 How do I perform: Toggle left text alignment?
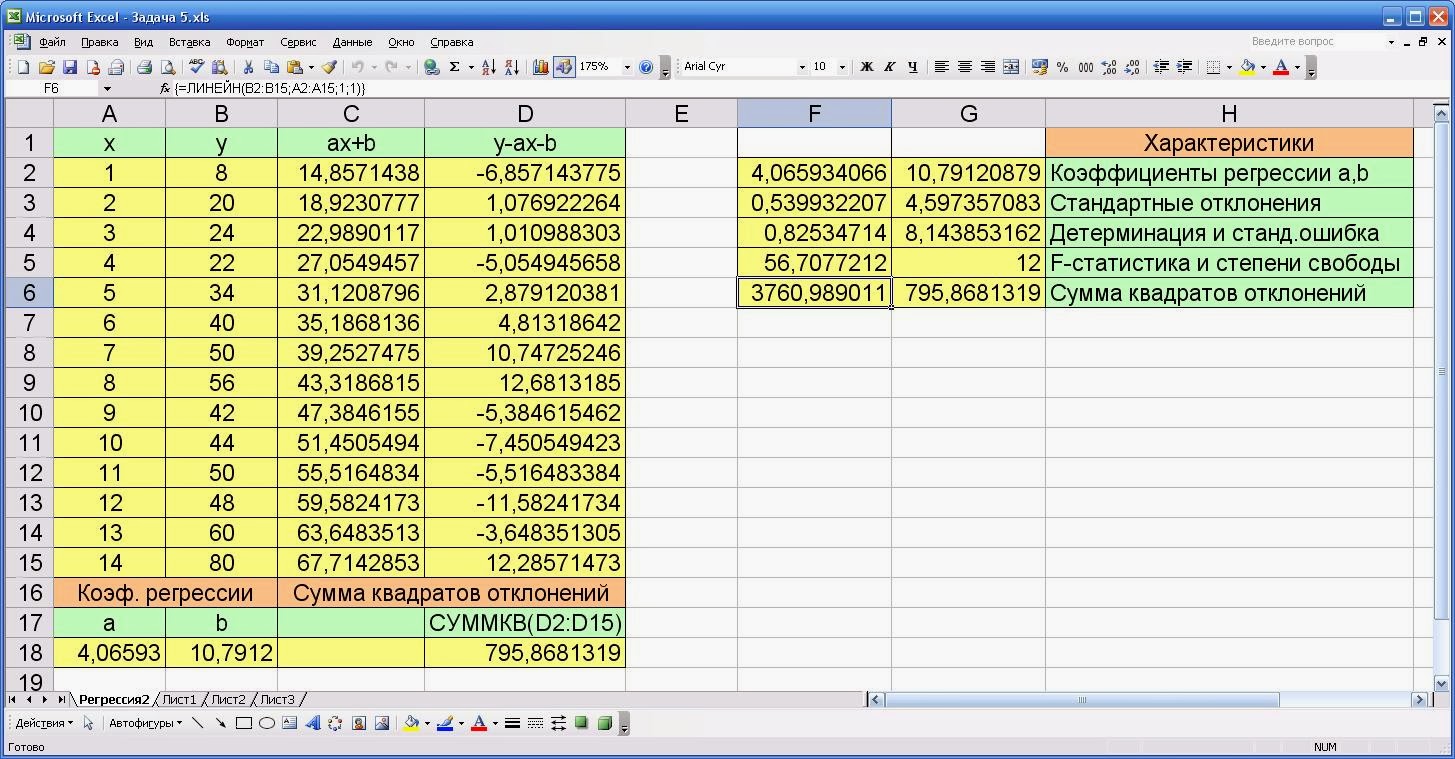tap(942, 67)
